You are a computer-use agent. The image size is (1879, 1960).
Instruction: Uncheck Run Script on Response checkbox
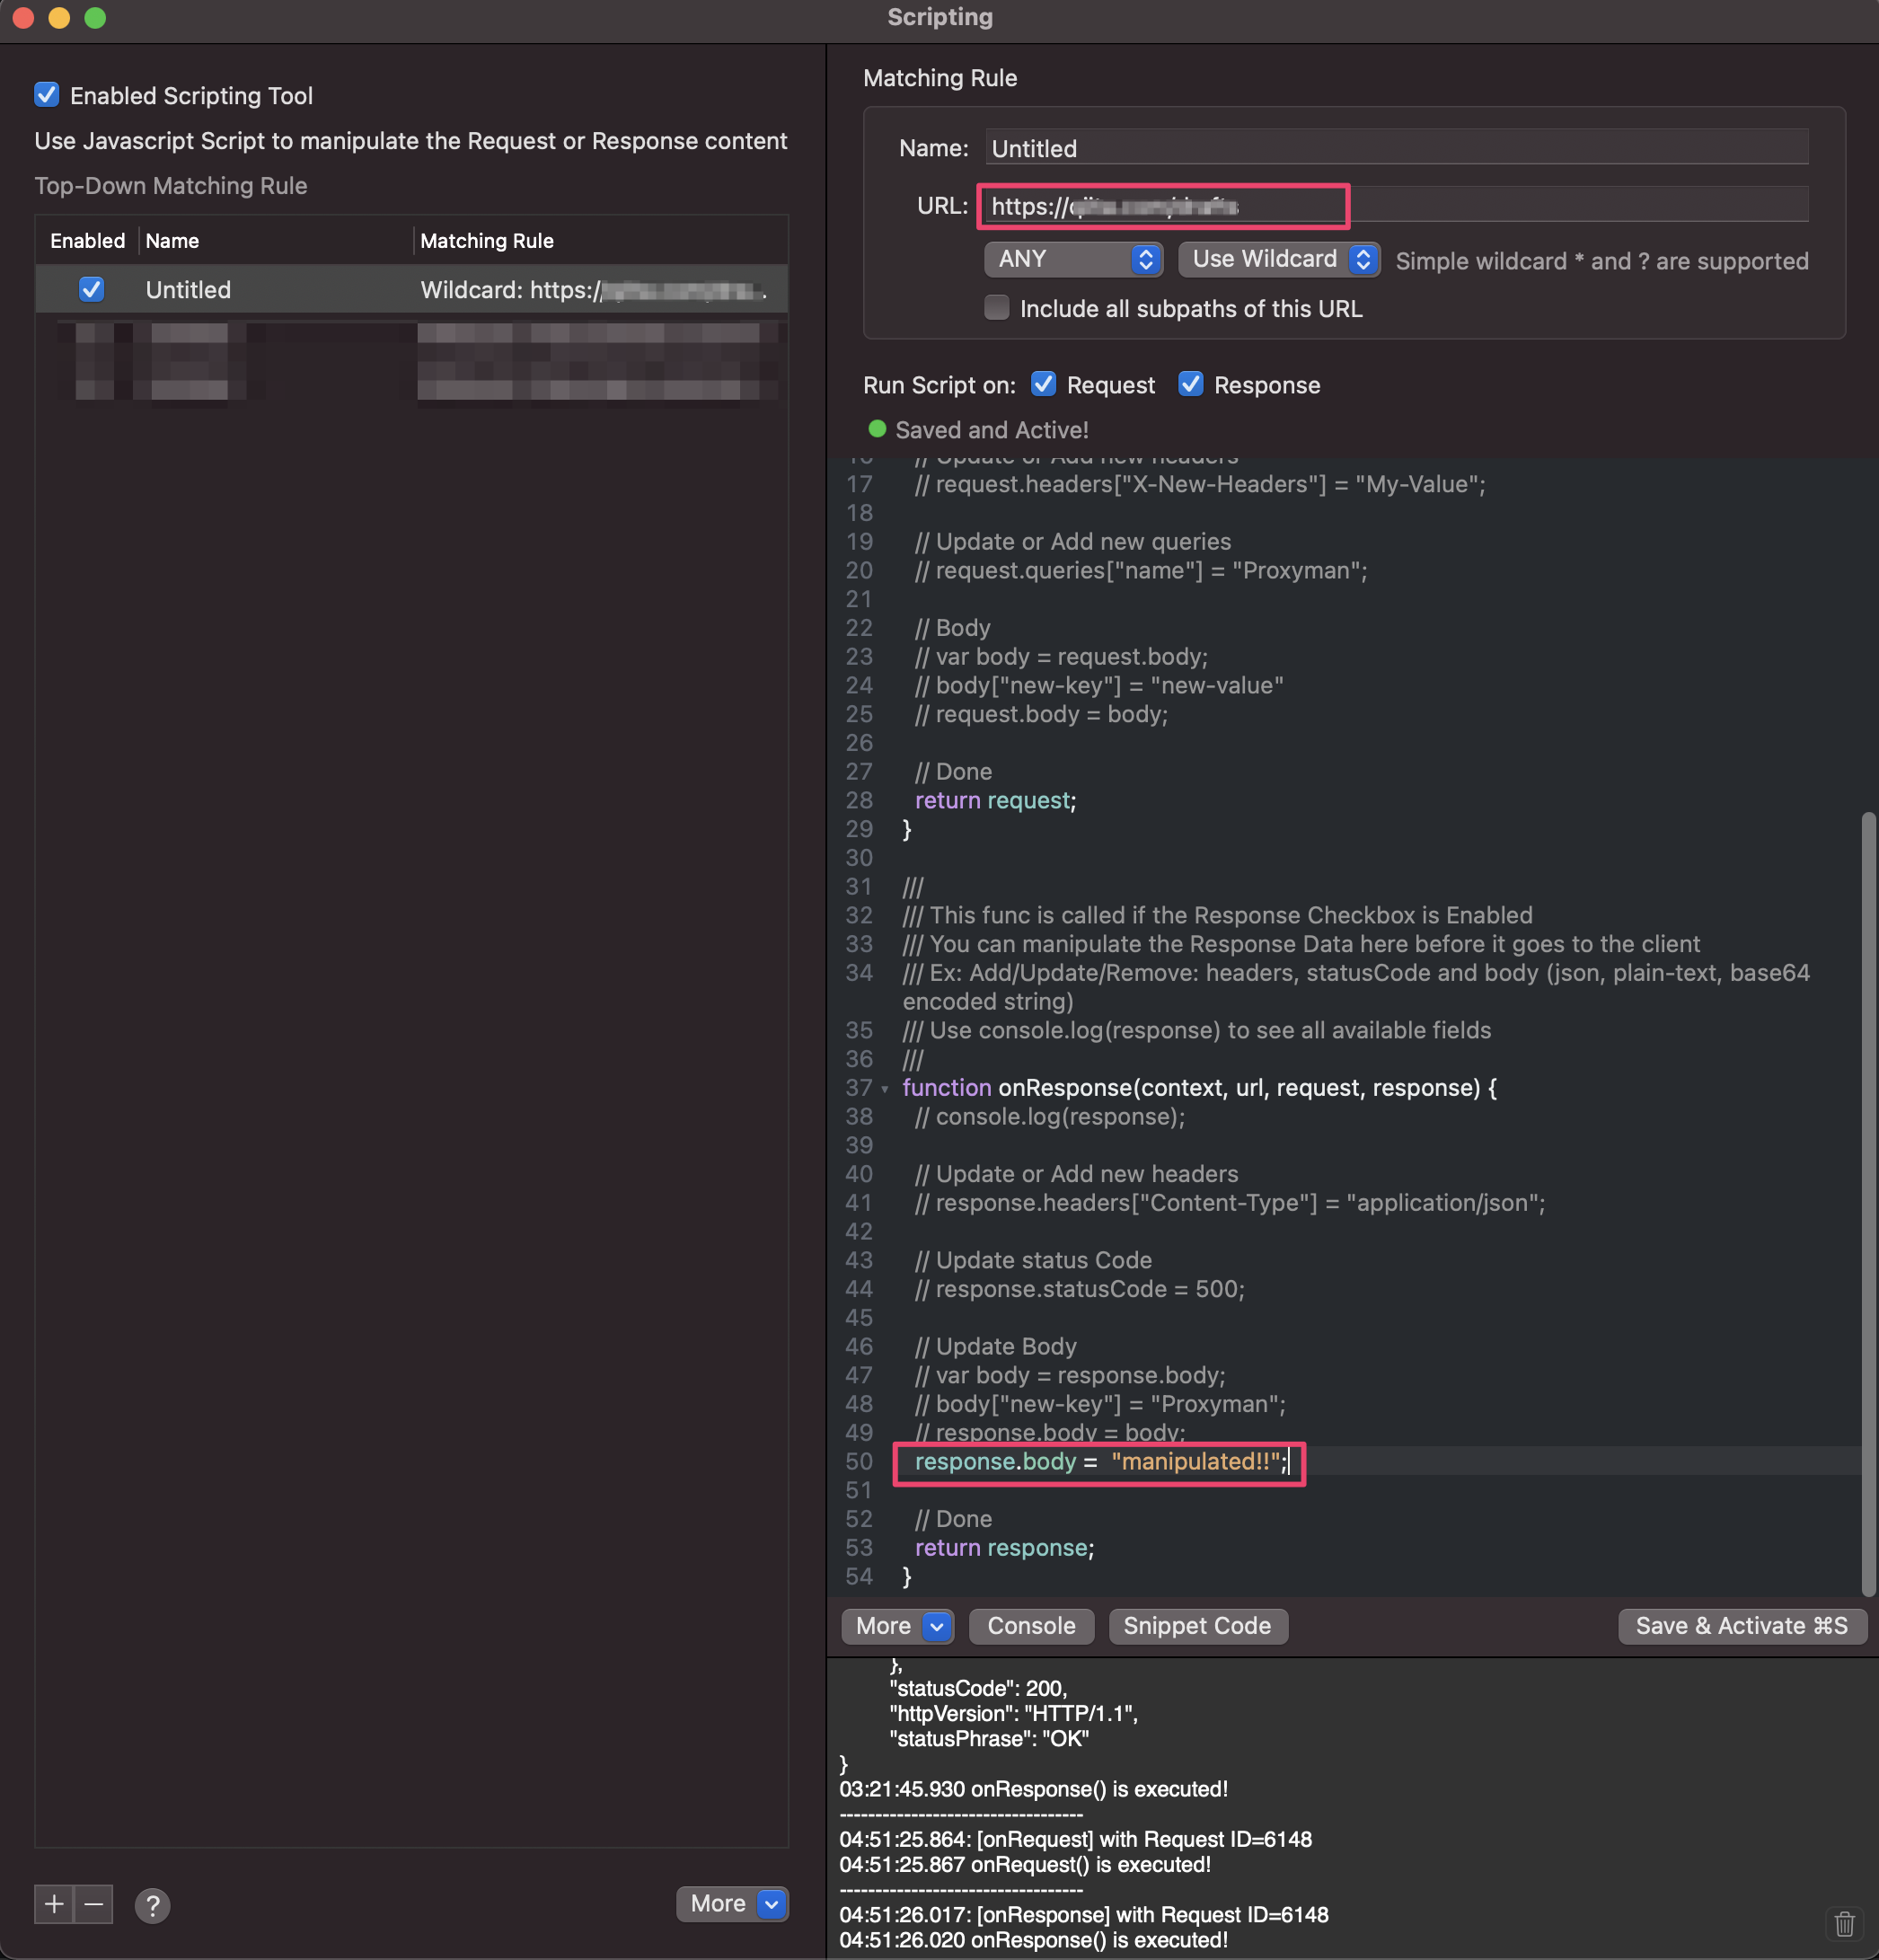[x=1190, y=384]
